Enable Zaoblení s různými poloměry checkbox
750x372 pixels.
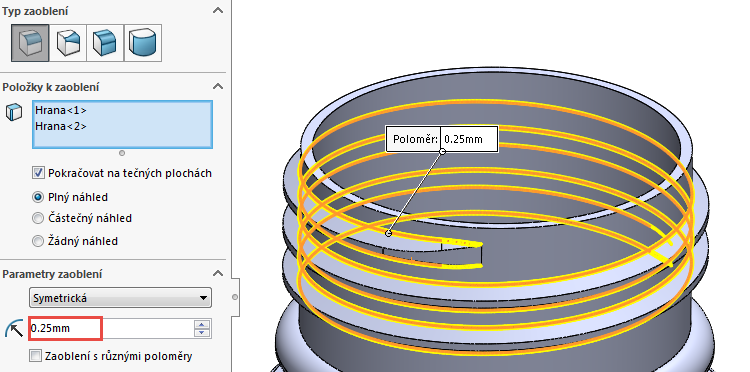35,356
